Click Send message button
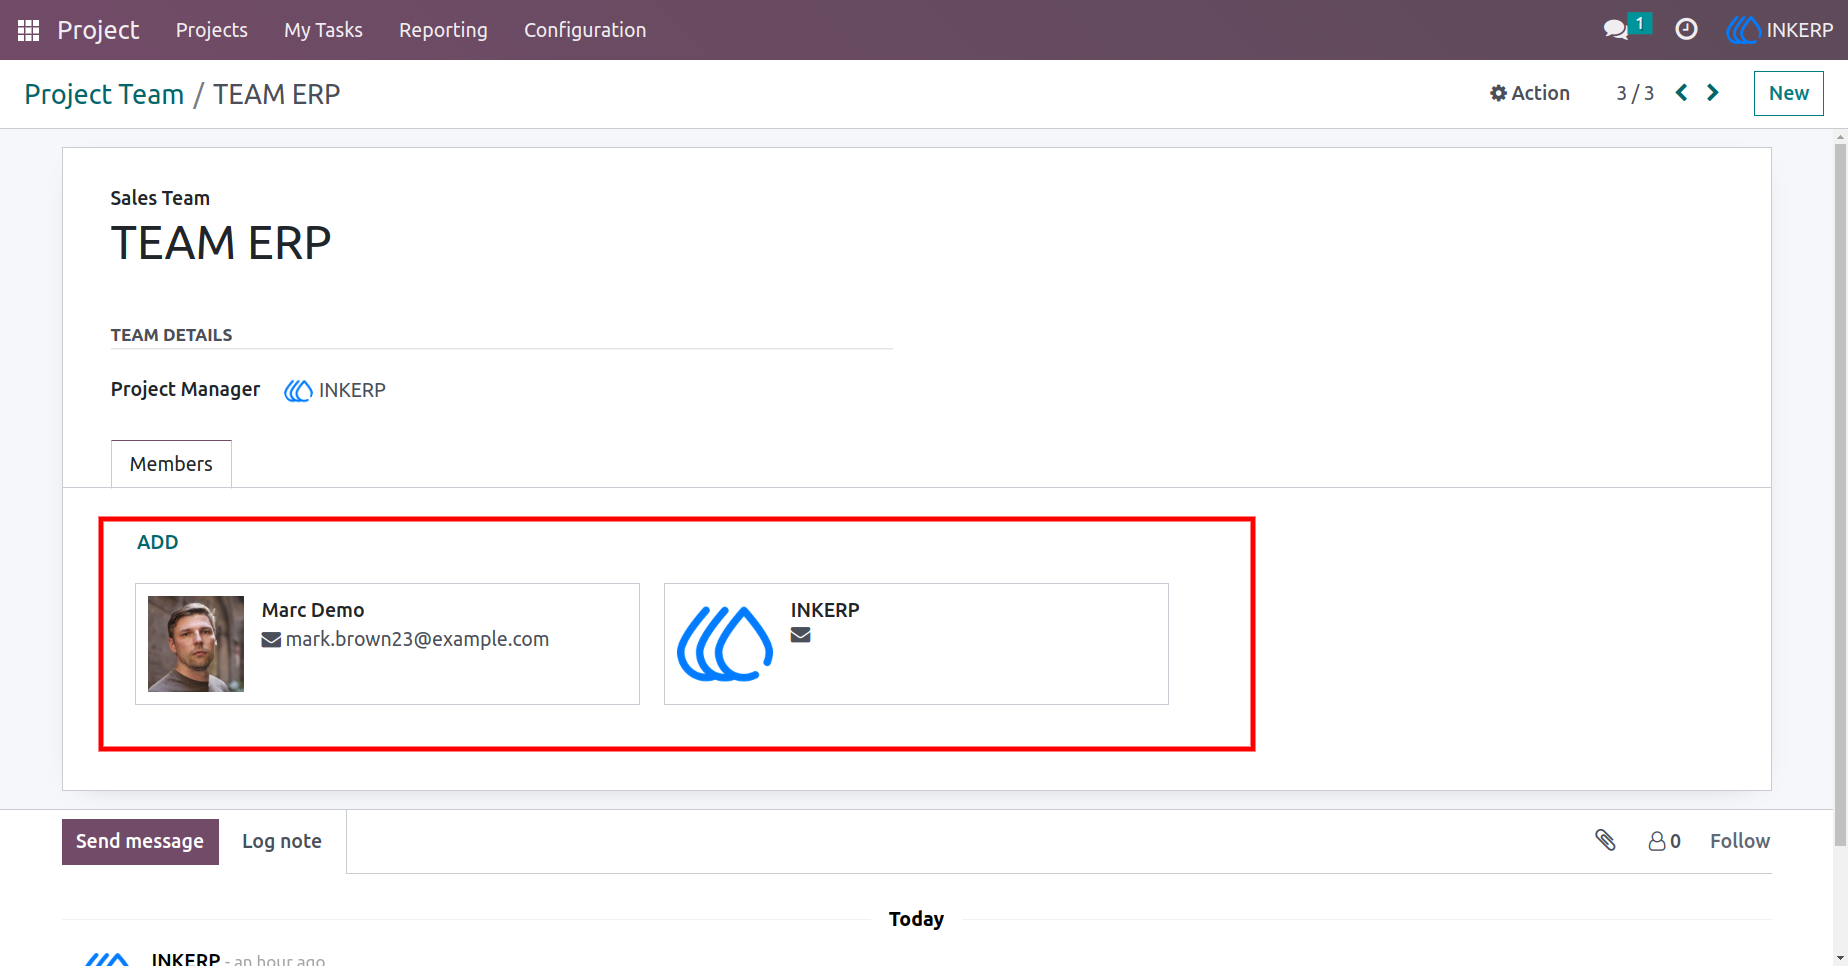This screenshot has height=966, width=1848. tap(140, 842)
